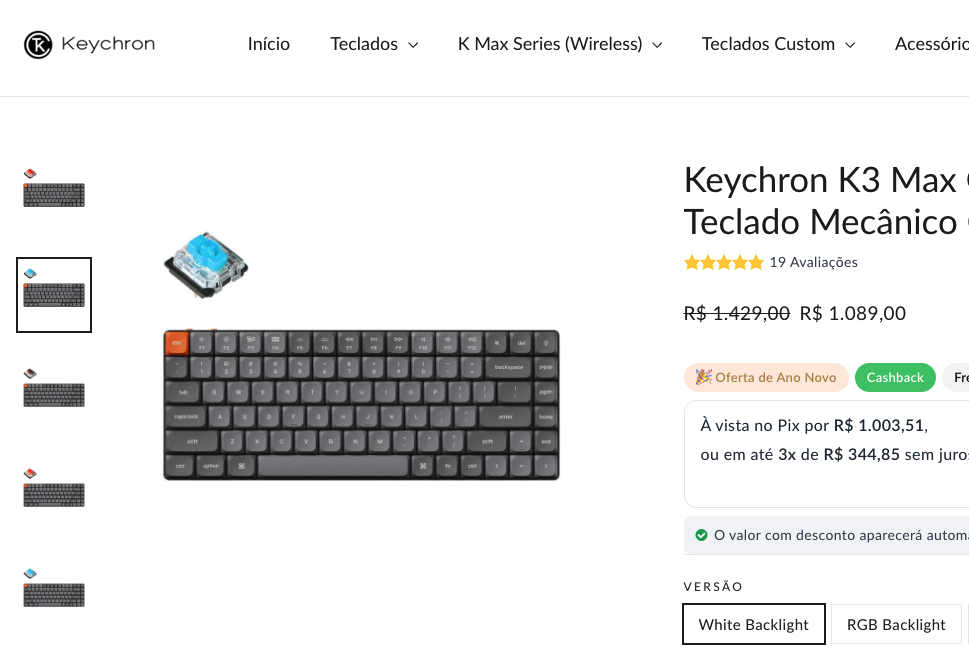Click the large keyboard product photo
Viewport: 969px width, 666px height.
coord(361,404)
